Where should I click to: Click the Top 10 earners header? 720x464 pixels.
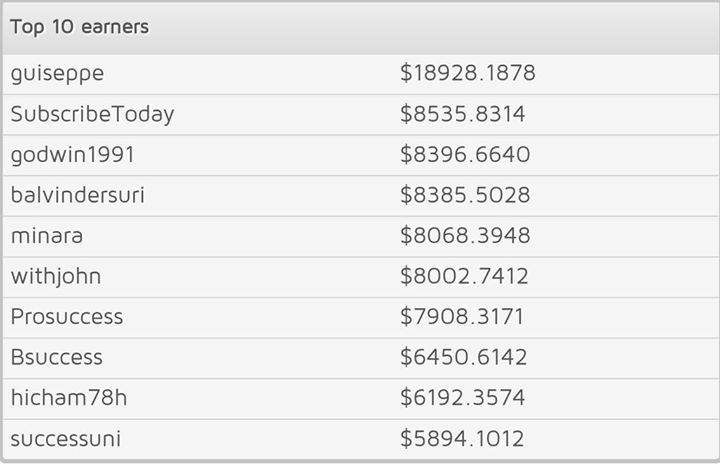pos(80,27)
